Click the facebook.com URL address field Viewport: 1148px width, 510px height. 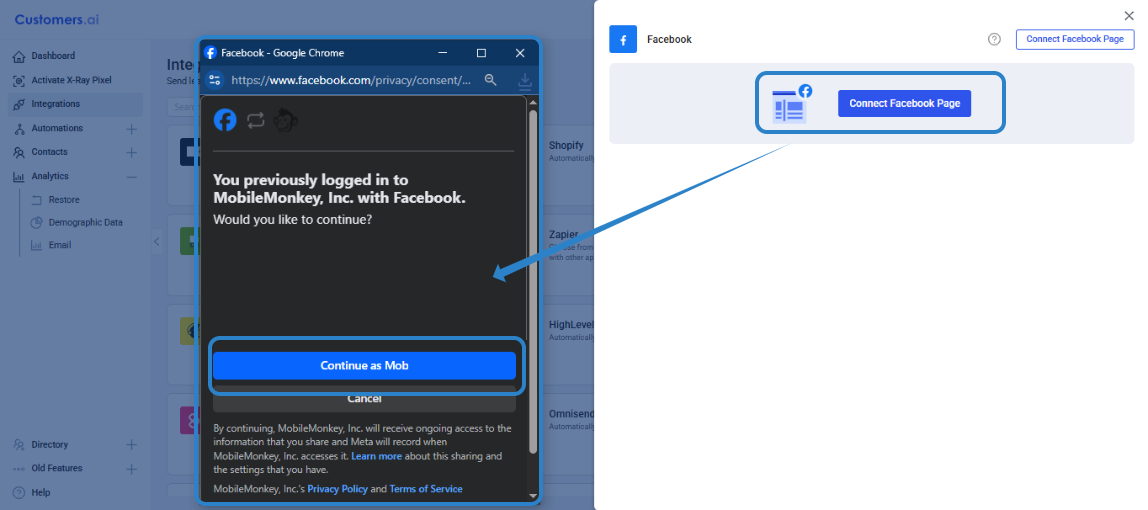pyautogui.click(x=351, y=80)
